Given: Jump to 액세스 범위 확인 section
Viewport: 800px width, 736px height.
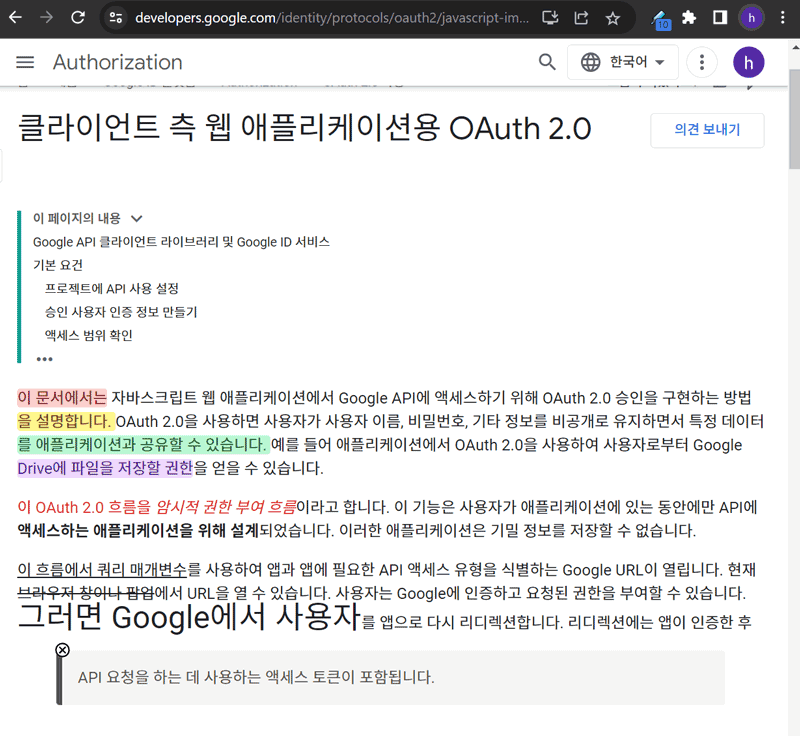Looking at the screenshot, I should (x=89, y=336).
